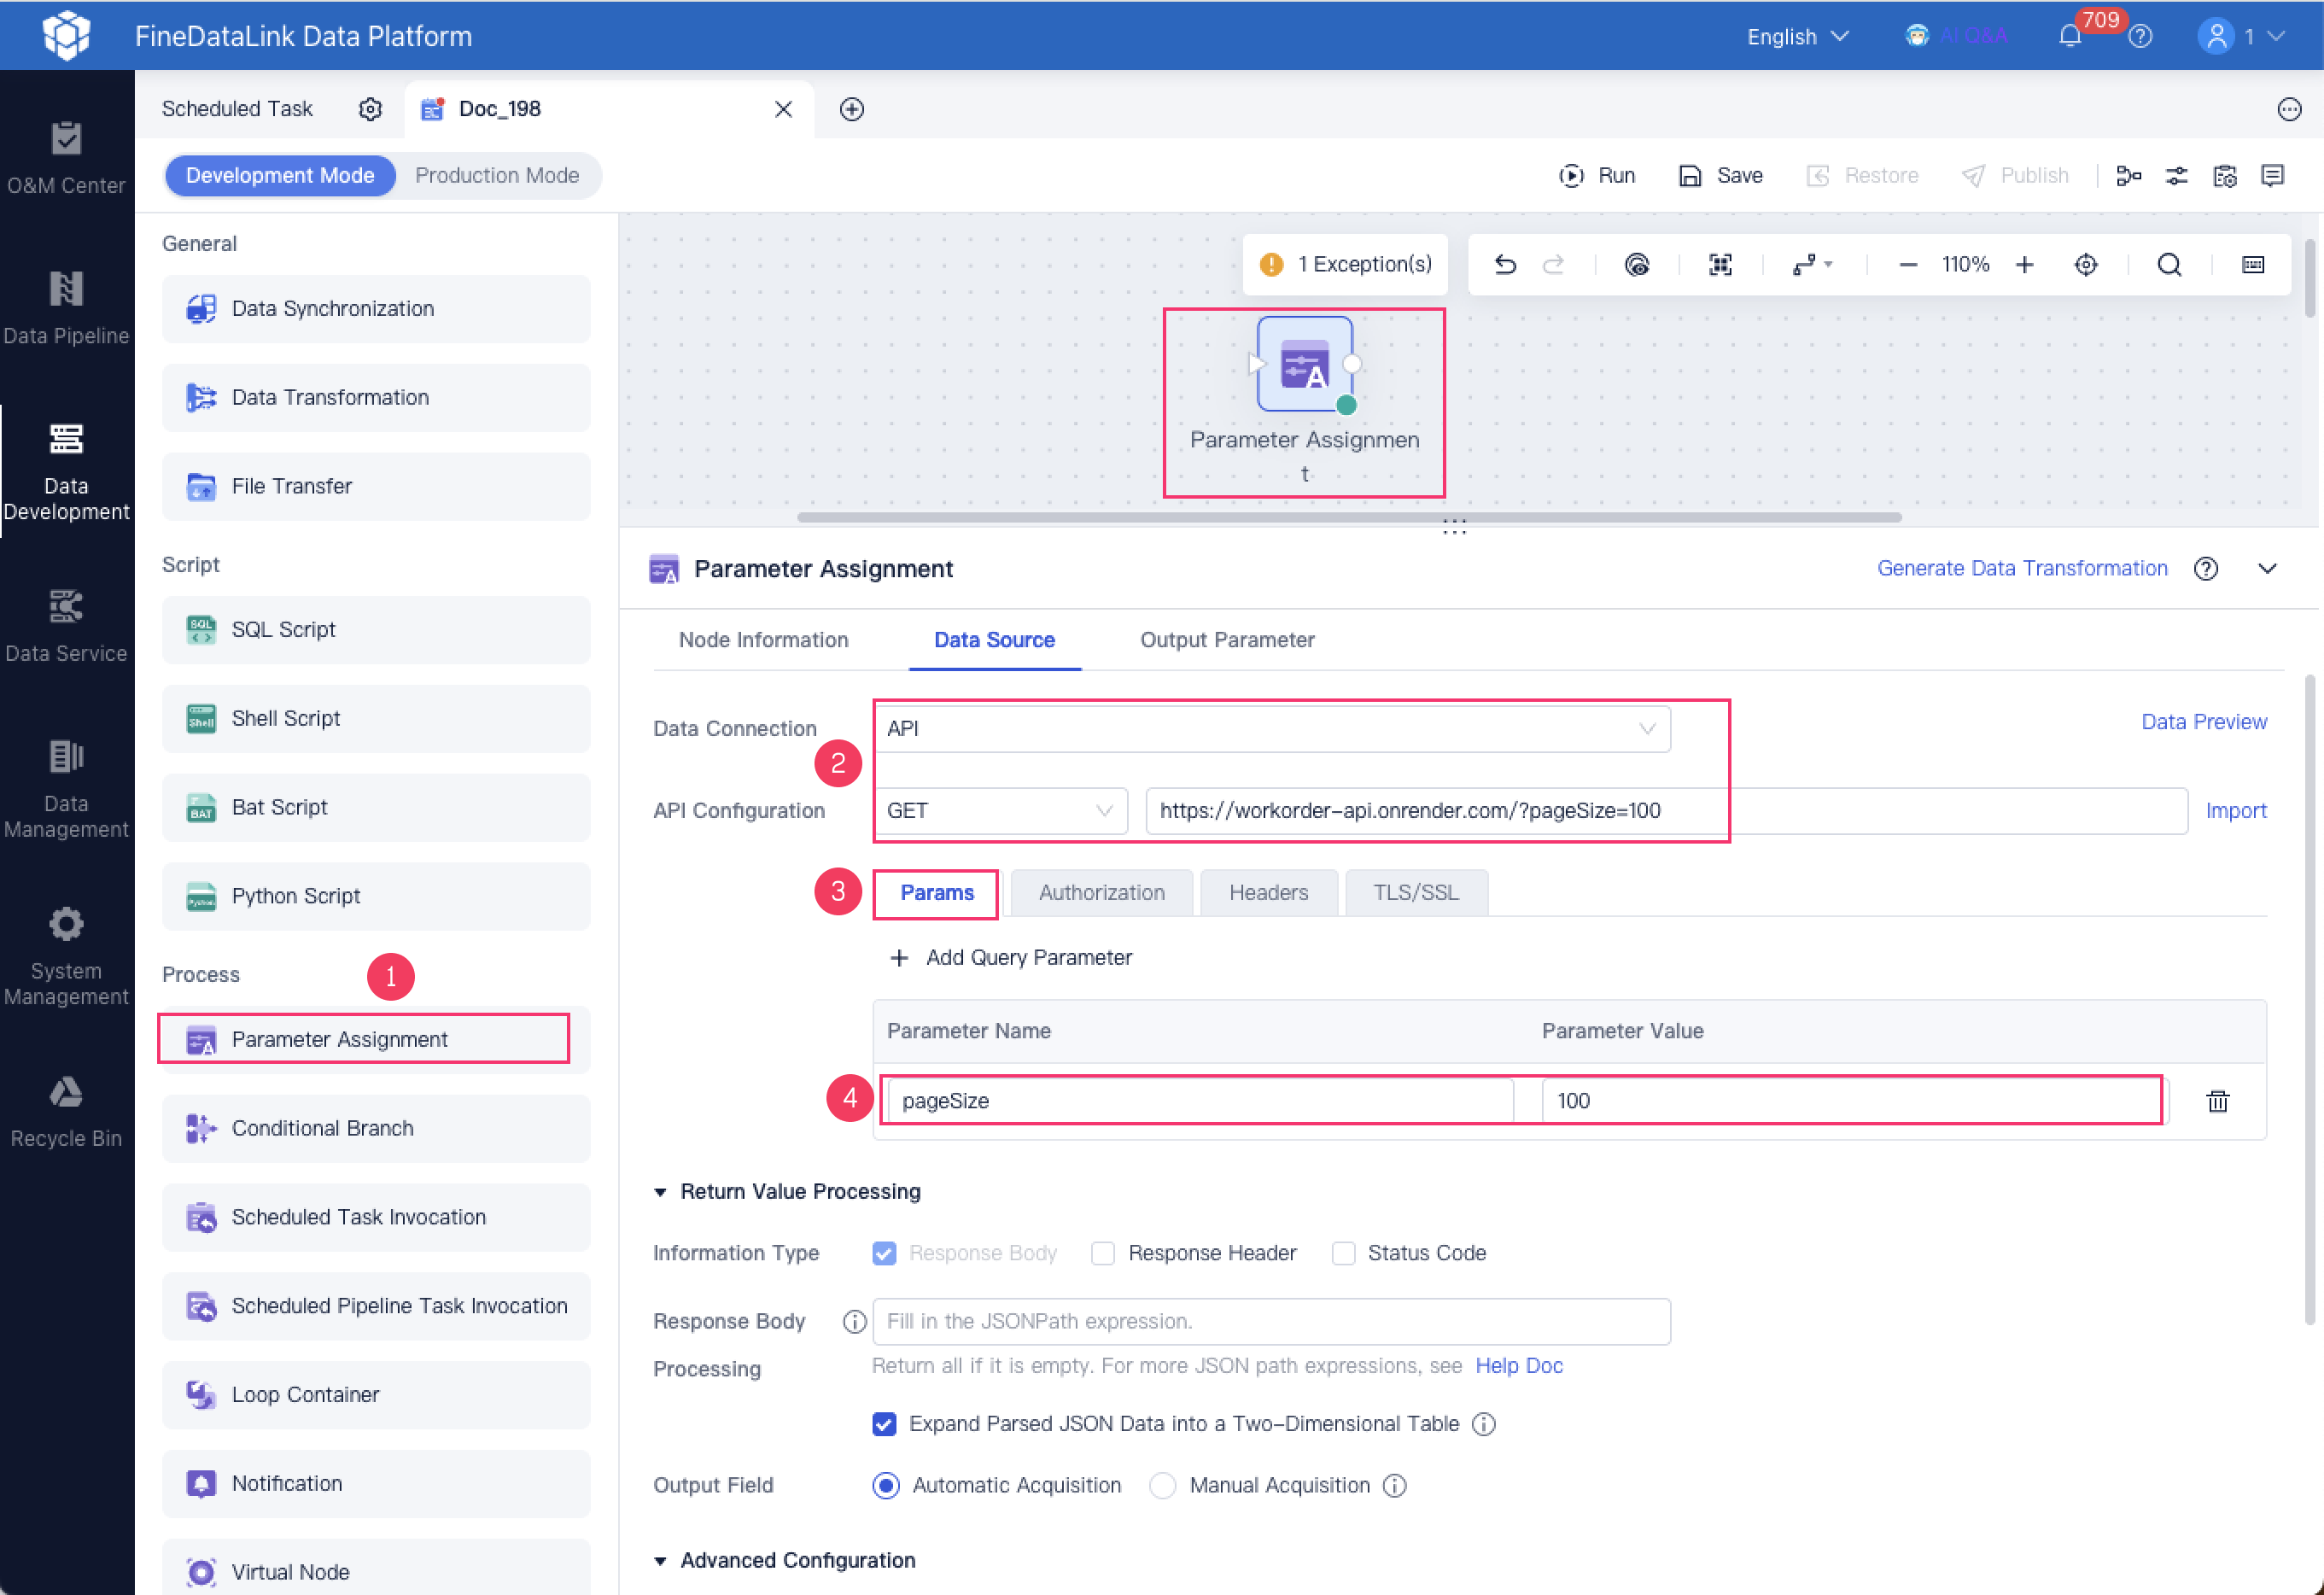Click Add Query Parameter

coord(1011,957)
